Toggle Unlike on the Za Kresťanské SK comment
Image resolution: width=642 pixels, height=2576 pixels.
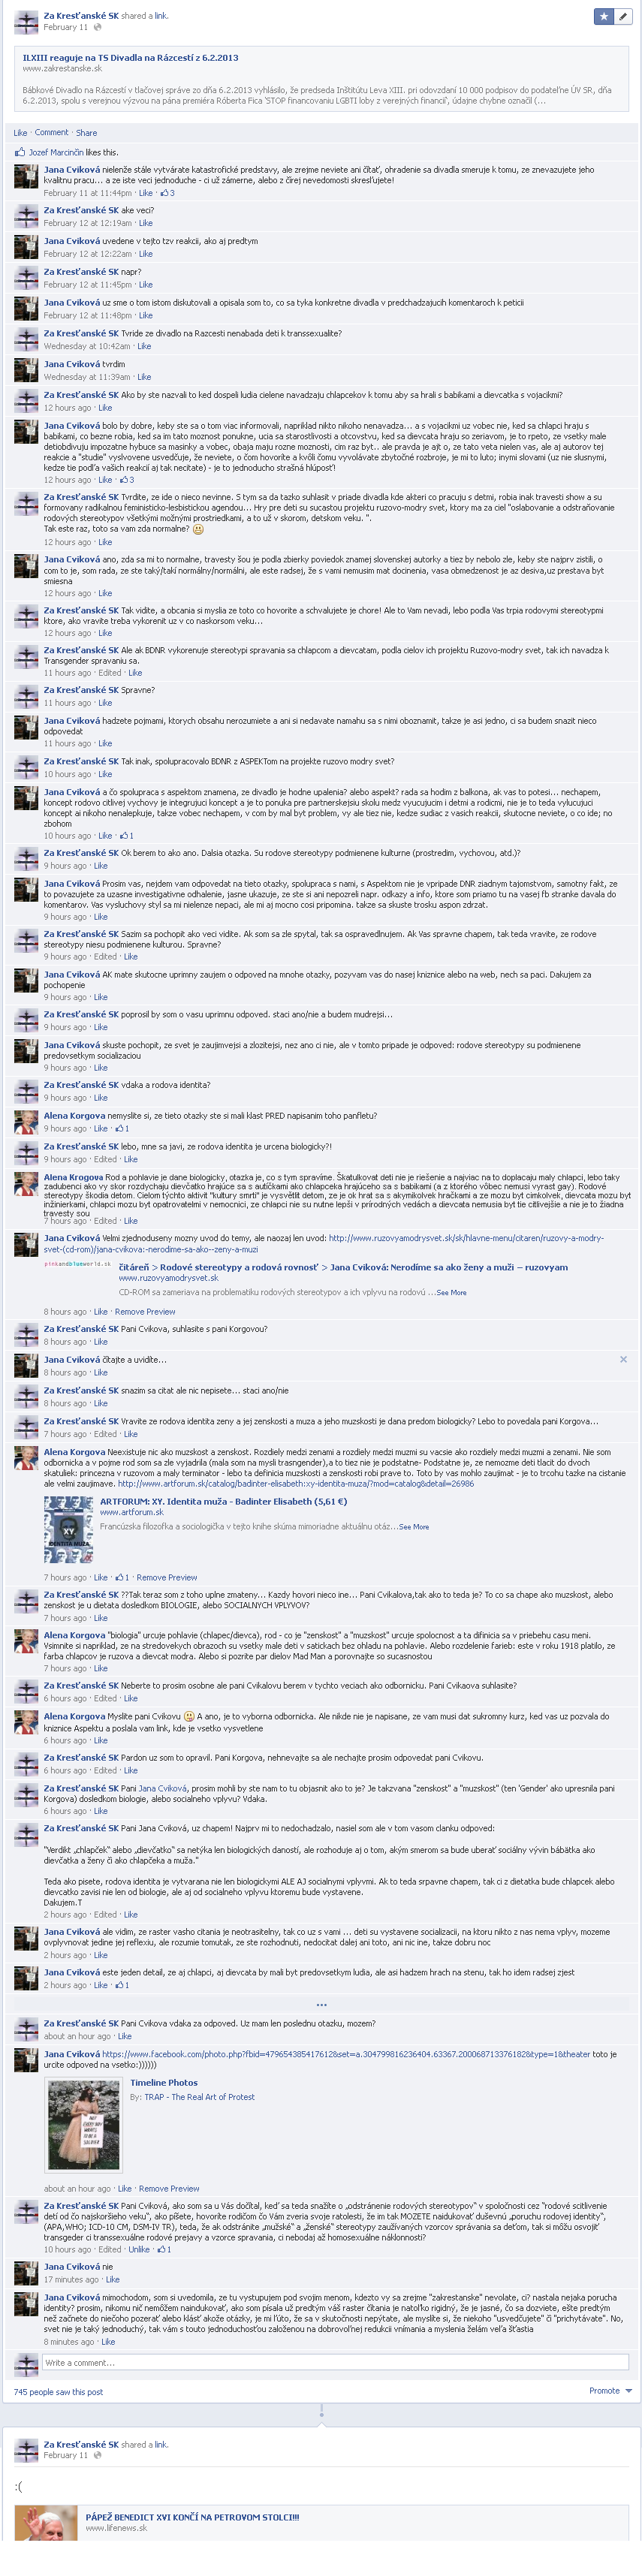139,2249
